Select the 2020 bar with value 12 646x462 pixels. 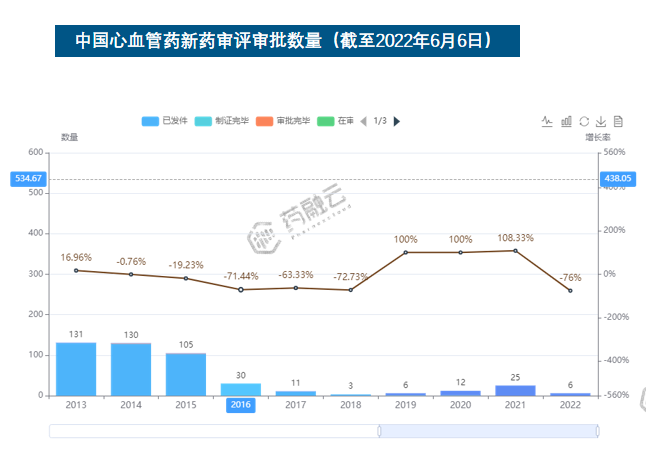[x=461, y=394]
